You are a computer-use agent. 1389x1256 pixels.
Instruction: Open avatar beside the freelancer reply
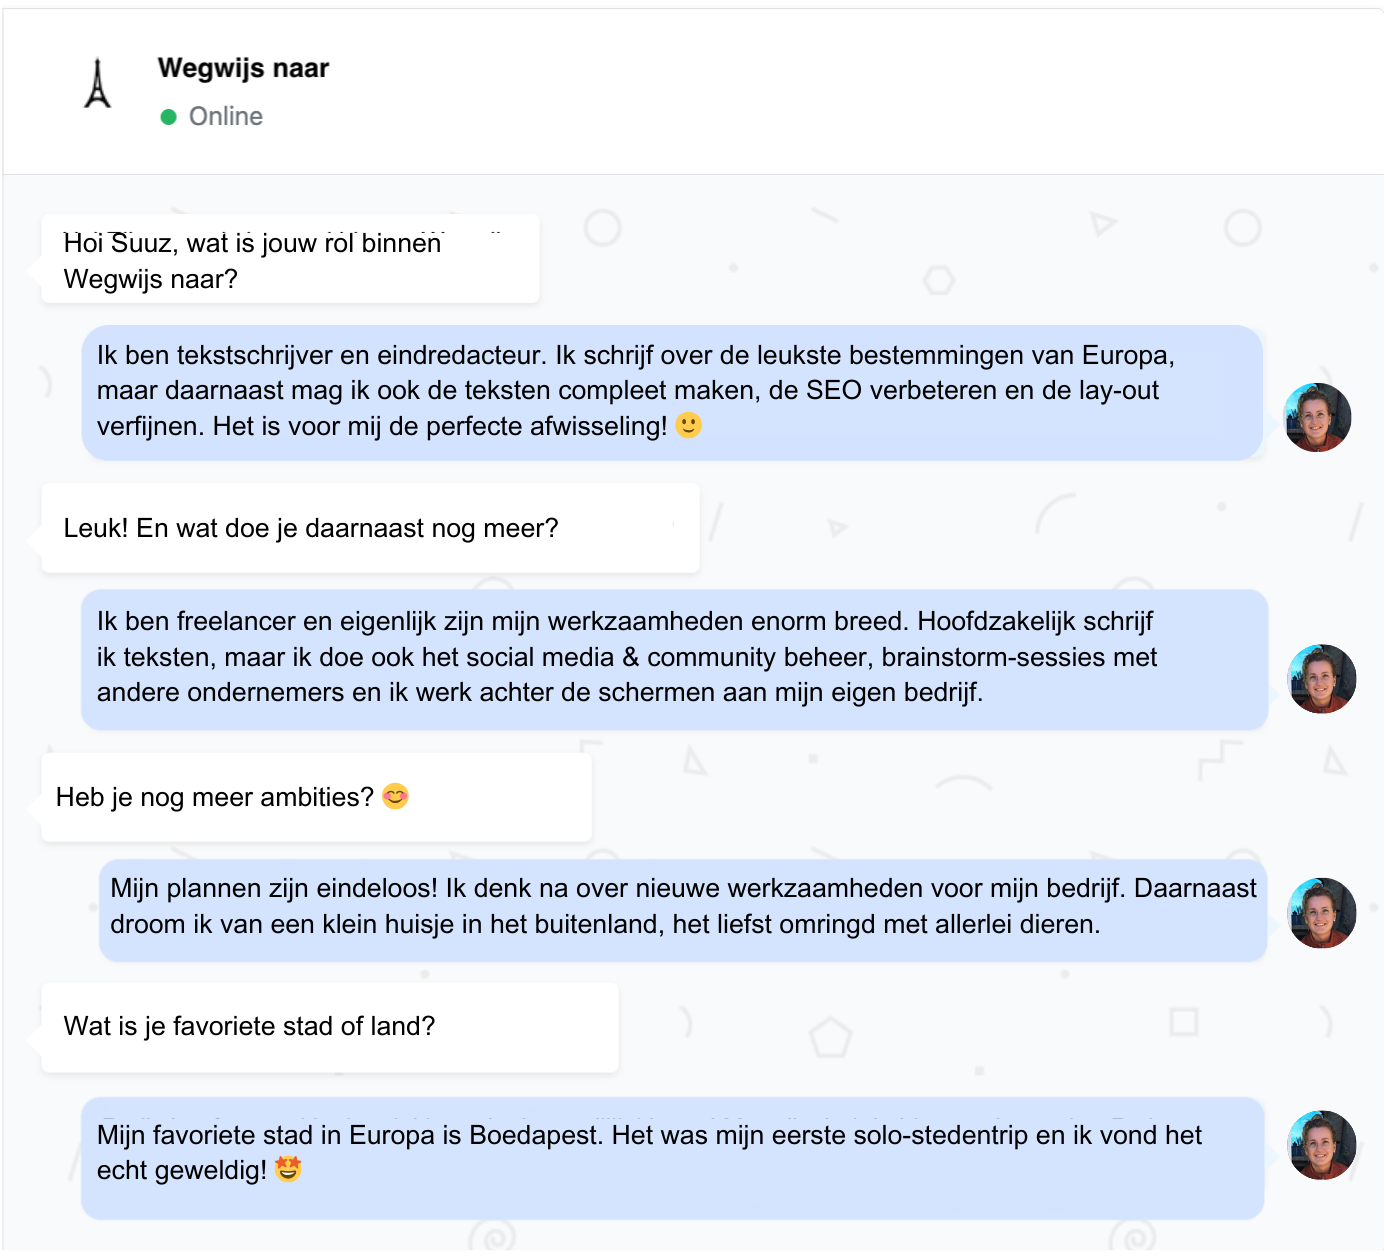tap(1321, 678)
